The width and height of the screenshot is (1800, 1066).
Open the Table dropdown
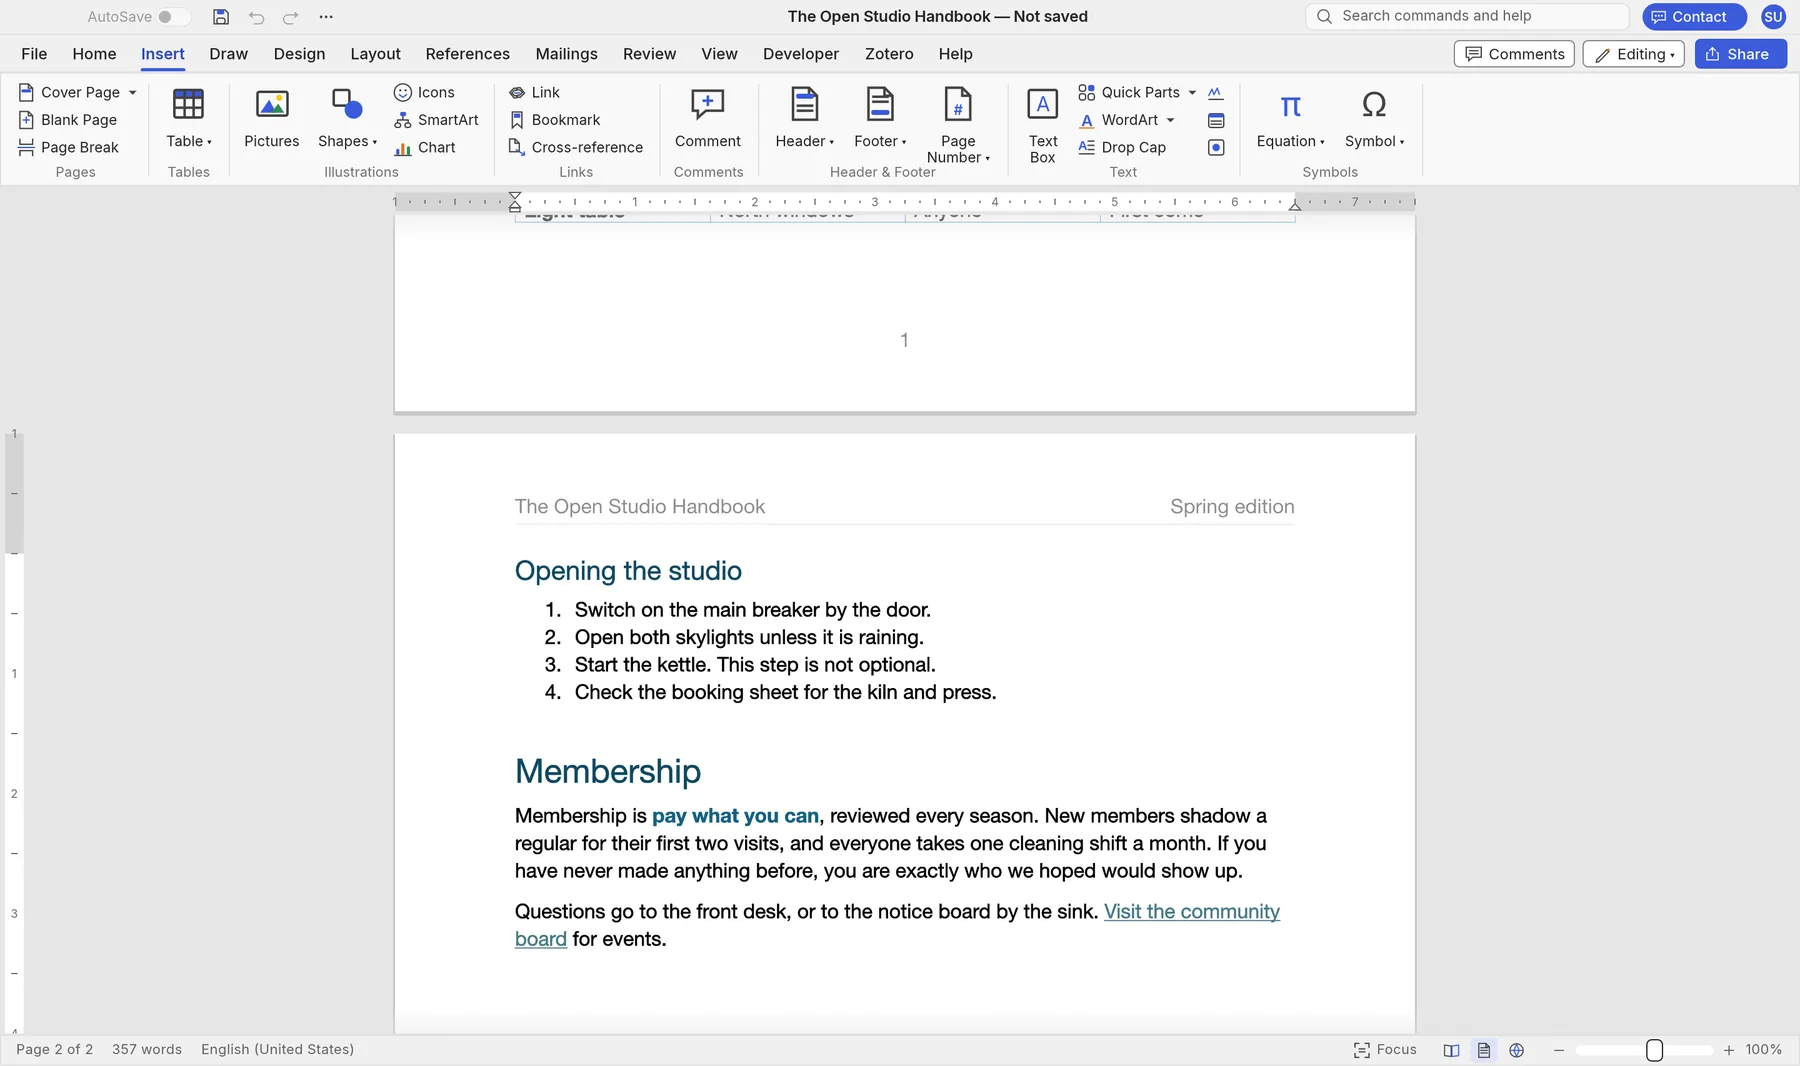pyautogui.click(x=188, y=119)
